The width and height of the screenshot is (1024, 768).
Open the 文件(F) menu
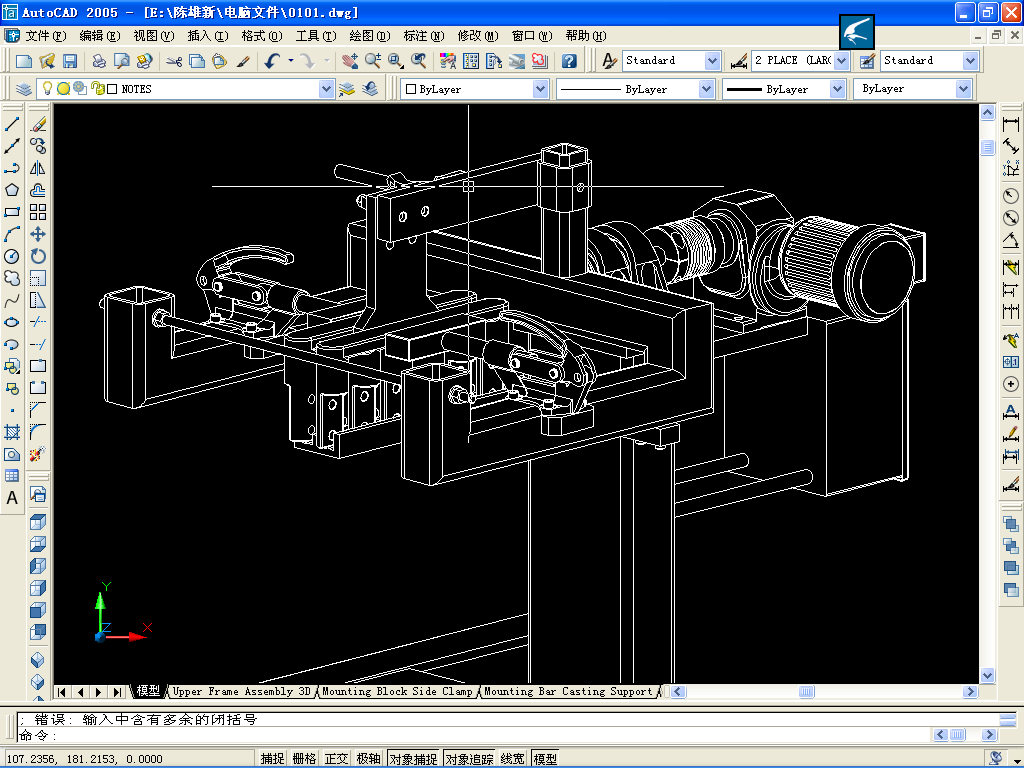click(46, 36)
